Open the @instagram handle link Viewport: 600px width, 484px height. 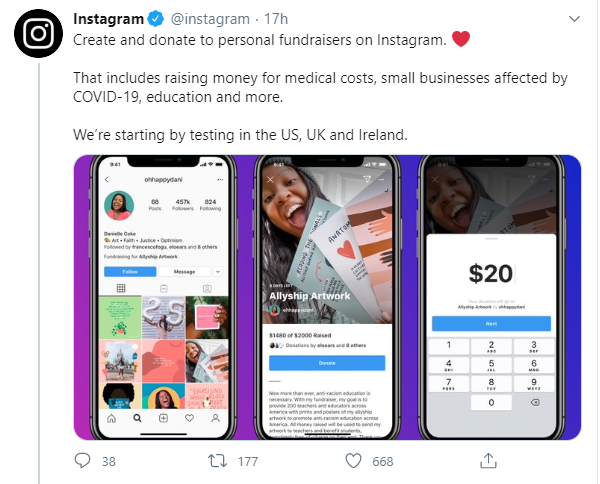pos(210,19)
